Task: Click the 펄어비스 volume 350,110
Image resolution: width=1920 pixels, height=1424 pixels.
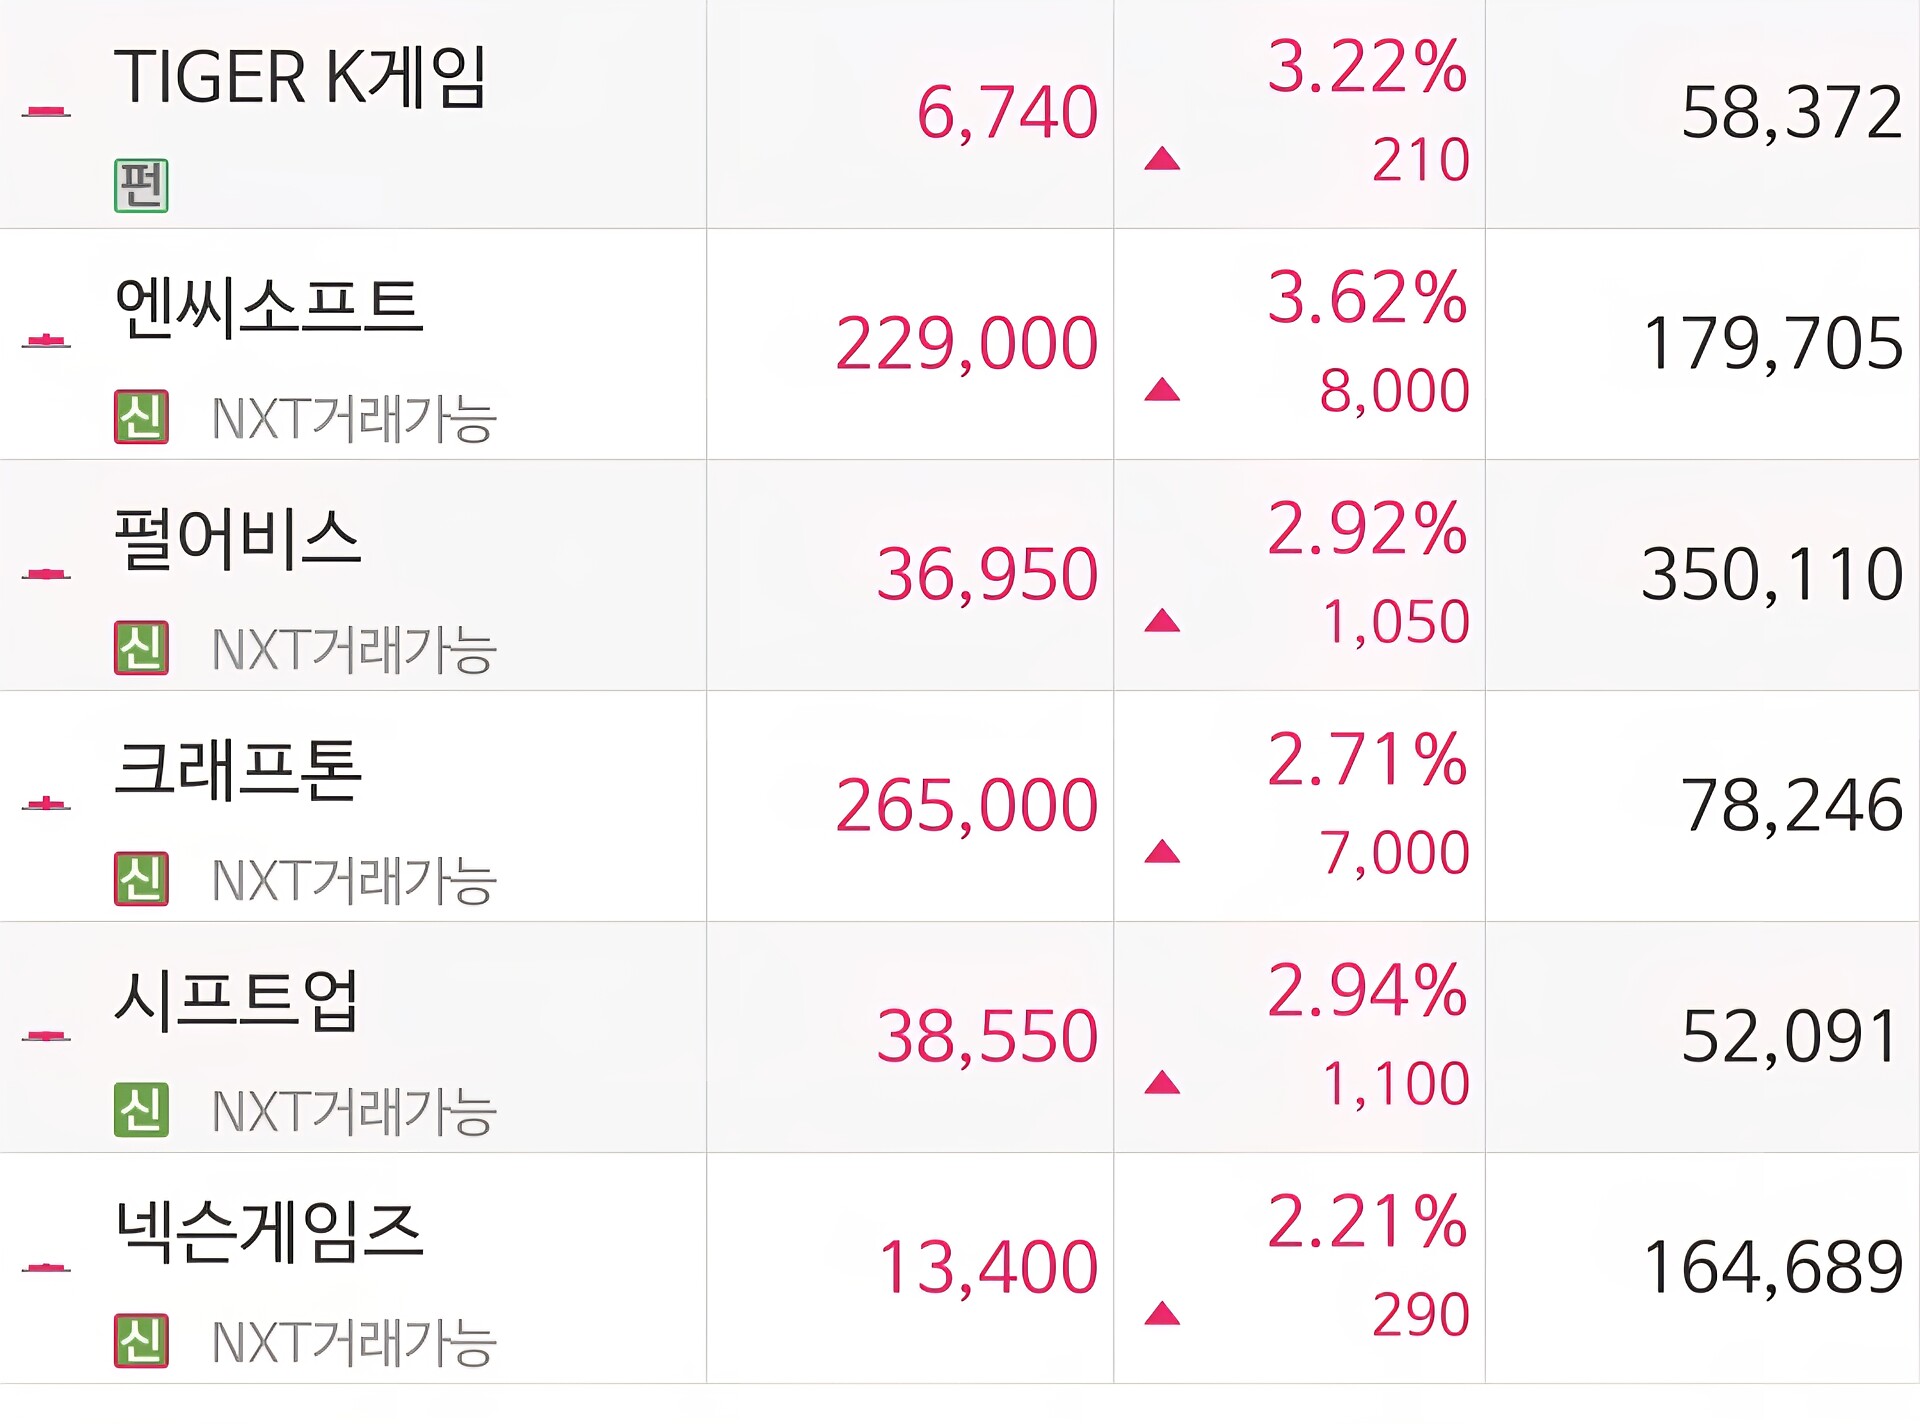Action: [x=1772, y=575]
